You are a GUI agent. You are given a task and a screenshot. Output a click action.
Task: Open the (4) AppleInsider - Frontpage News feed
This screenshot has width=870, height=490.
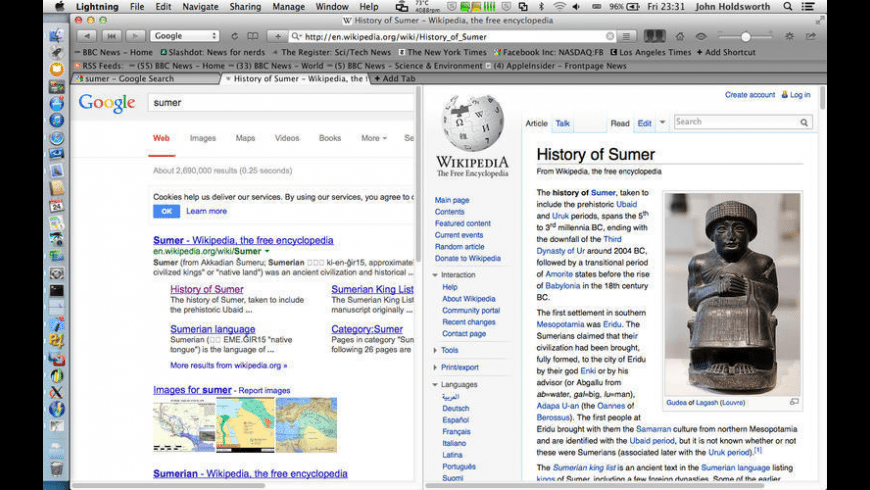pyautogui.click(x=555, y=65)
